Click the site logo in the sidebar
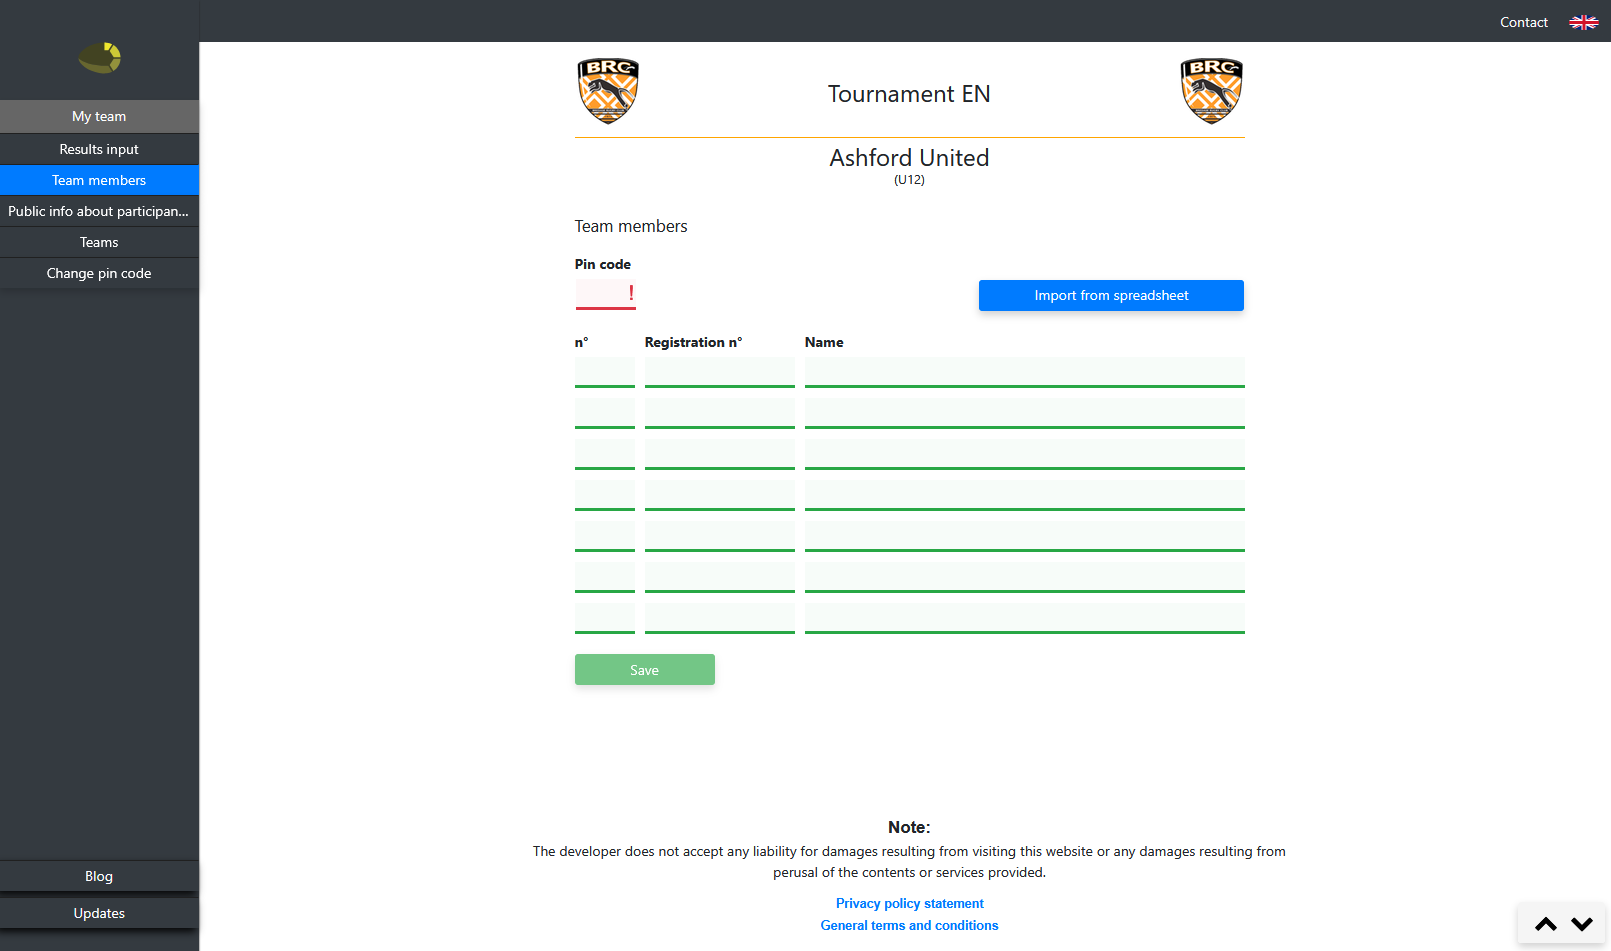 click(100, 57)
